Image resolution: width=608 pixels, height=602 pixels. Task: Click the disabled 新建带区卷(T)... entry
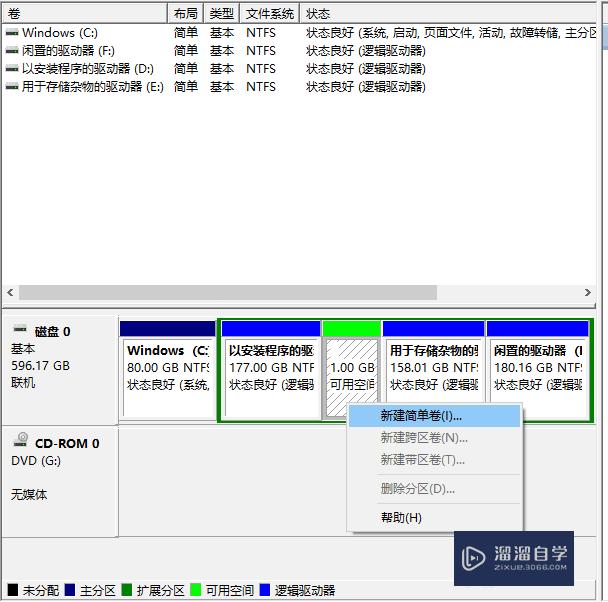click(x=434, y=460)
